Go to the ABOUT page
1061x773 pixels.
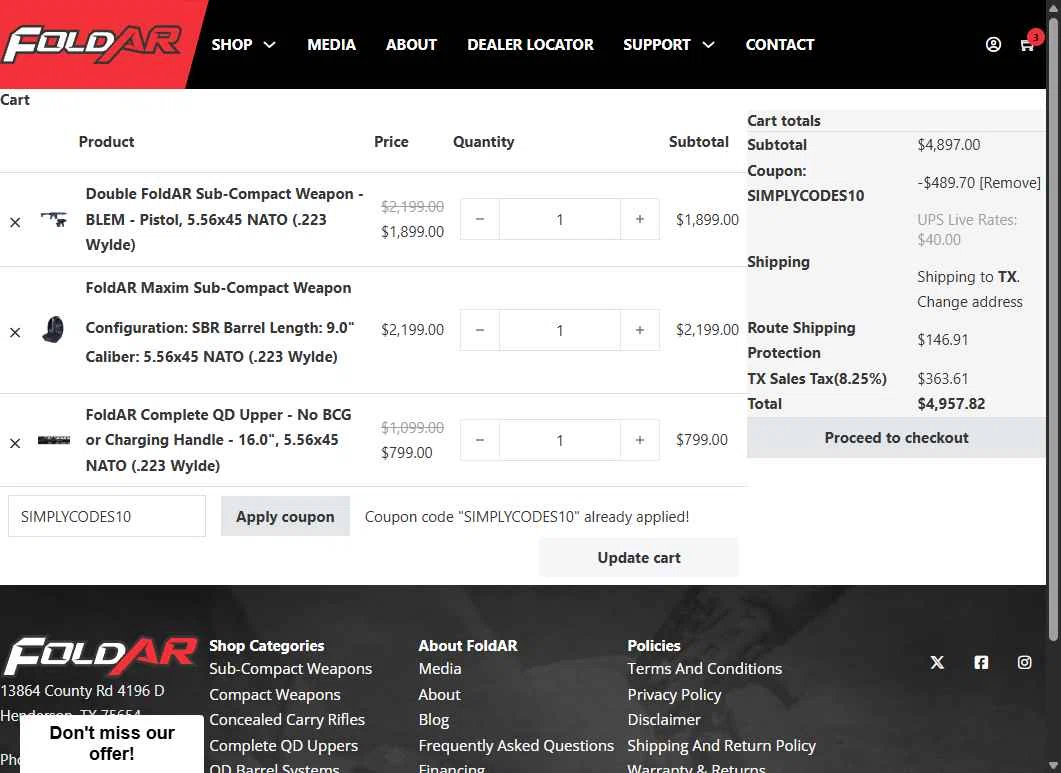(x=411, y=45)
